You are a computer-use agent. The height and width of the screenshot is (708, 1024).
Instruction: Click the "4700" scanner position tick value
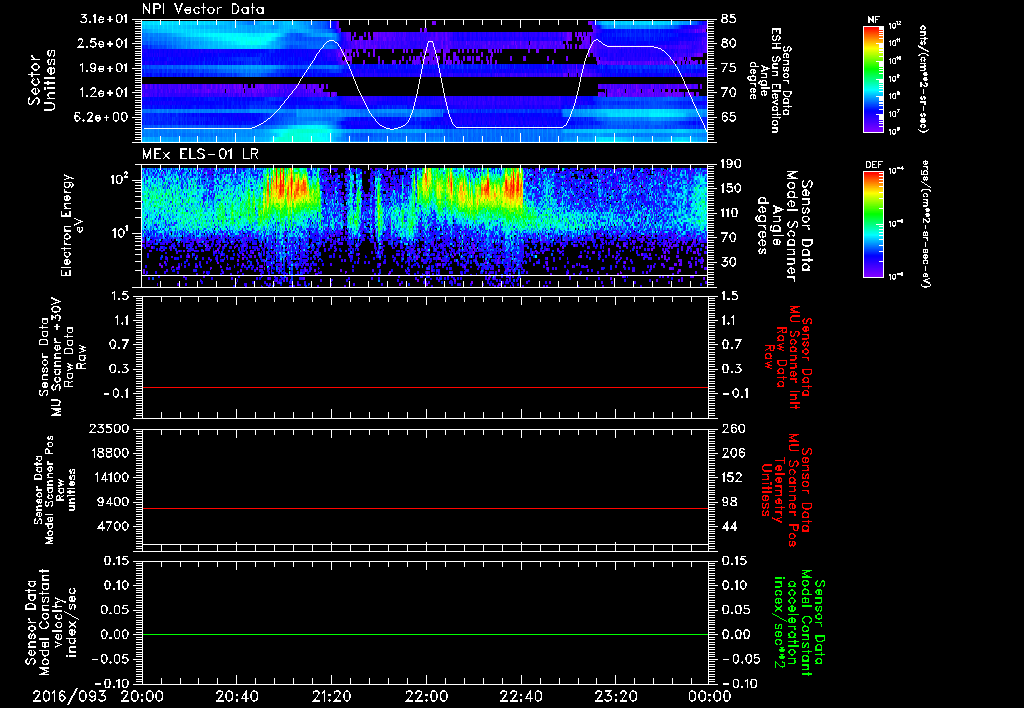(113, 526)
